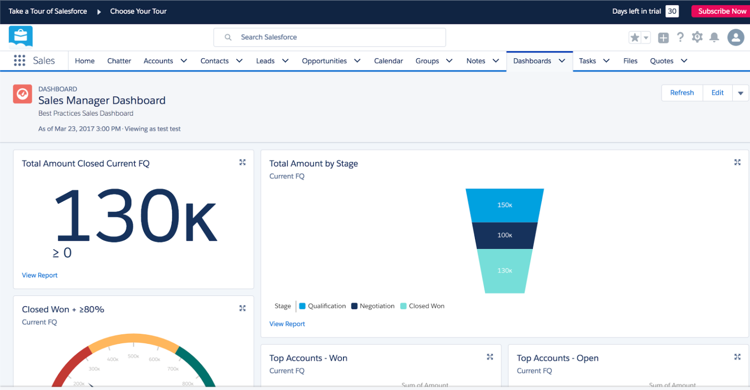This screenshot has width=750, height=390.
Task: Click the 150k funnel segment
Action: 505,205
